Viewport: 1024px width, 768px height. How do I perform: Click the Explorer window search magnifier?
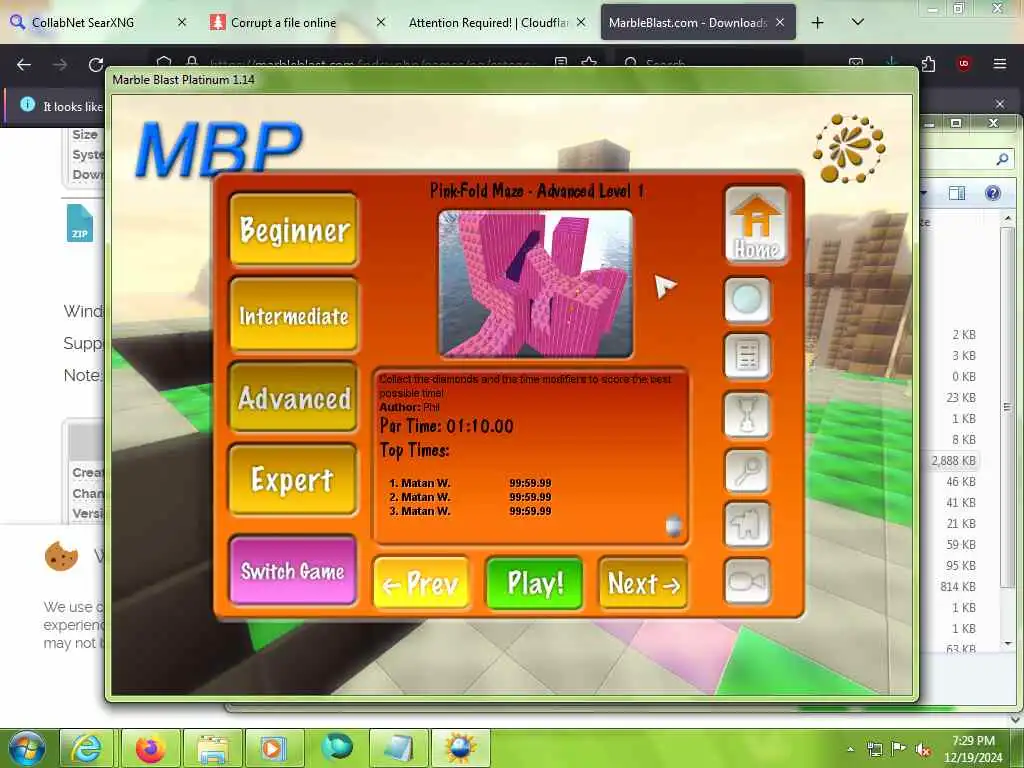pos(1002,159)
